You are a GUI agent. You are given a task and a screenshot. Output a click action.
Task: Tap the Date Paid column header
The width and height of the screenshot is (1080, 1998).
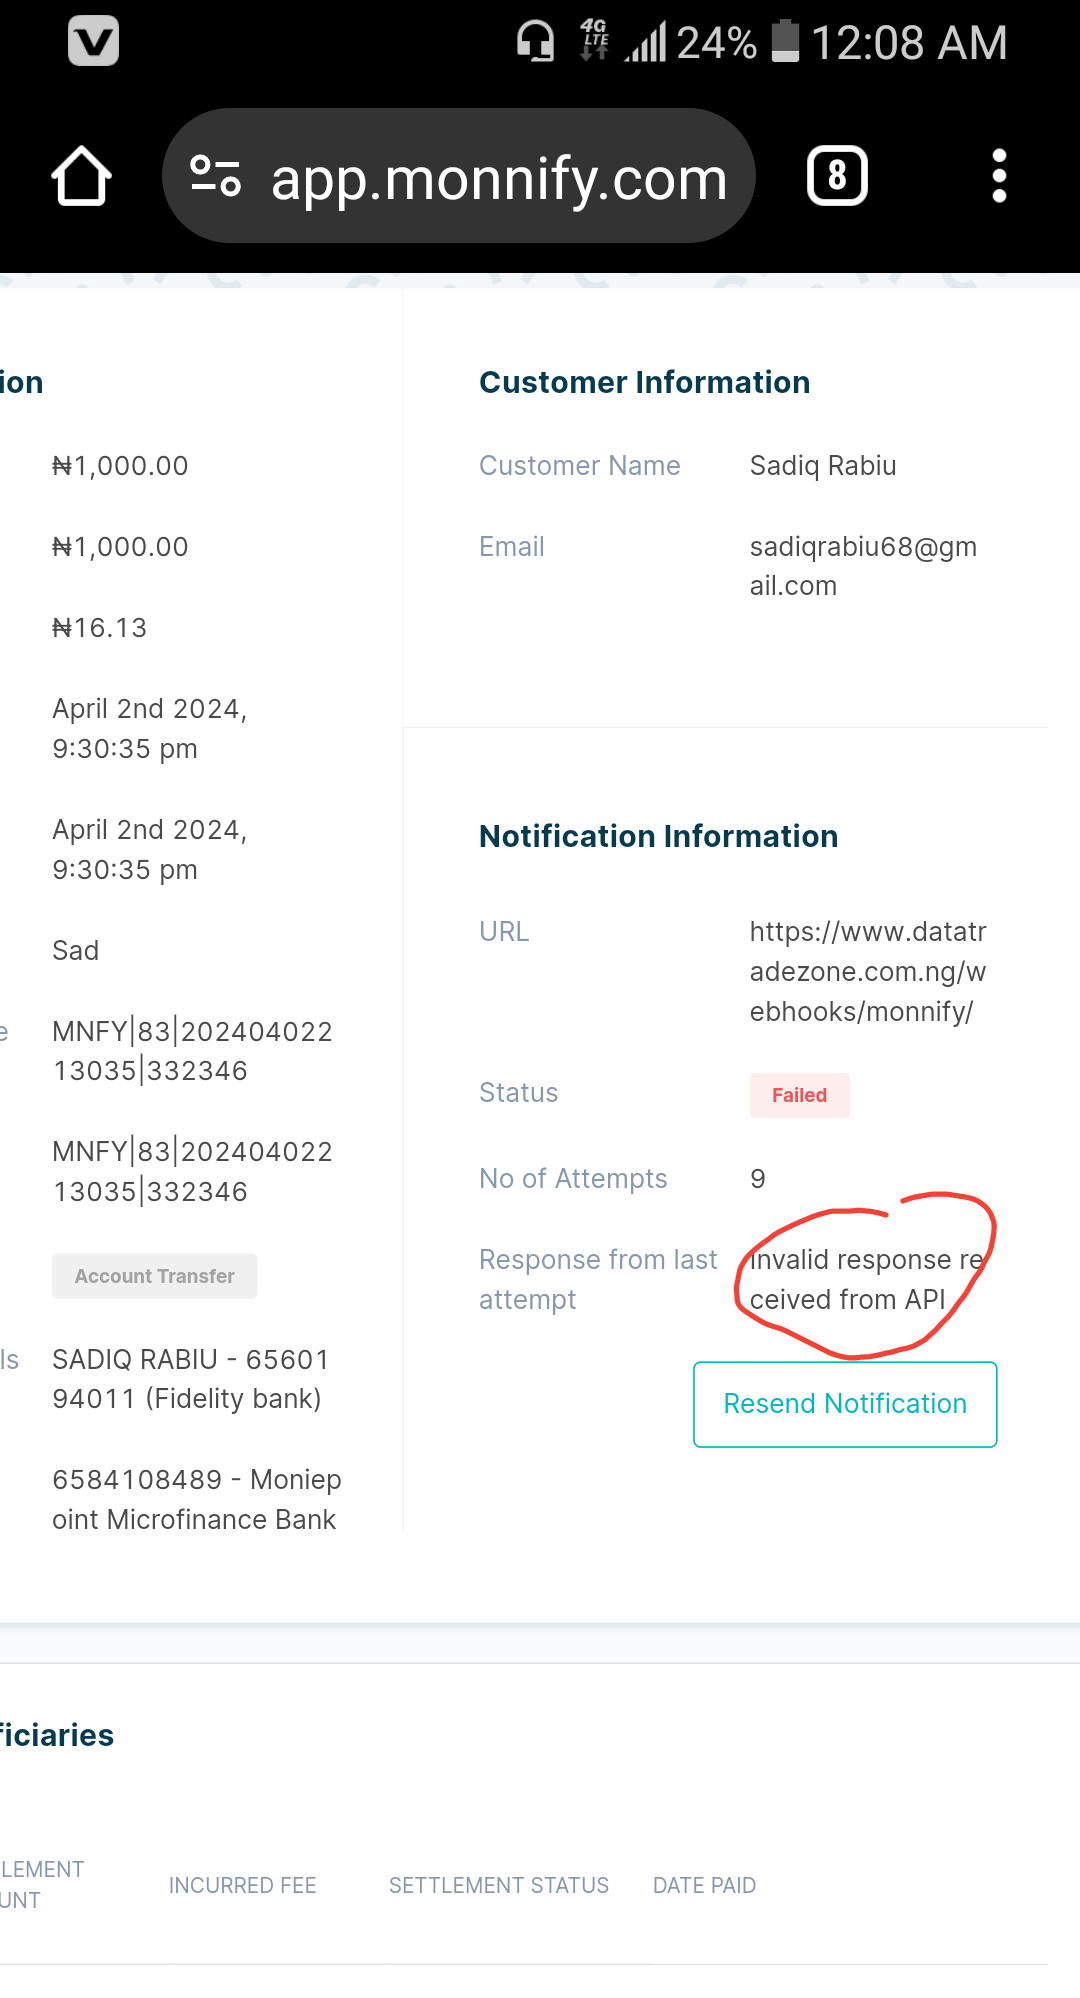[x=704, y=1885]
